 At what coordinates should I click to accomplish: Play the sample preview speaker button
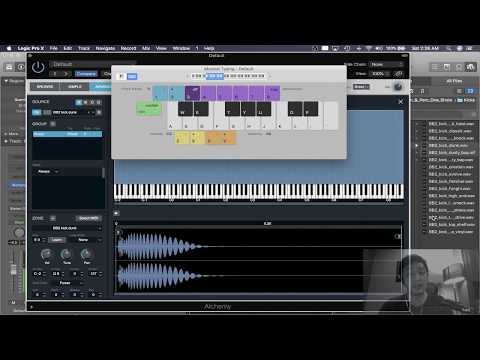(116, 213)
